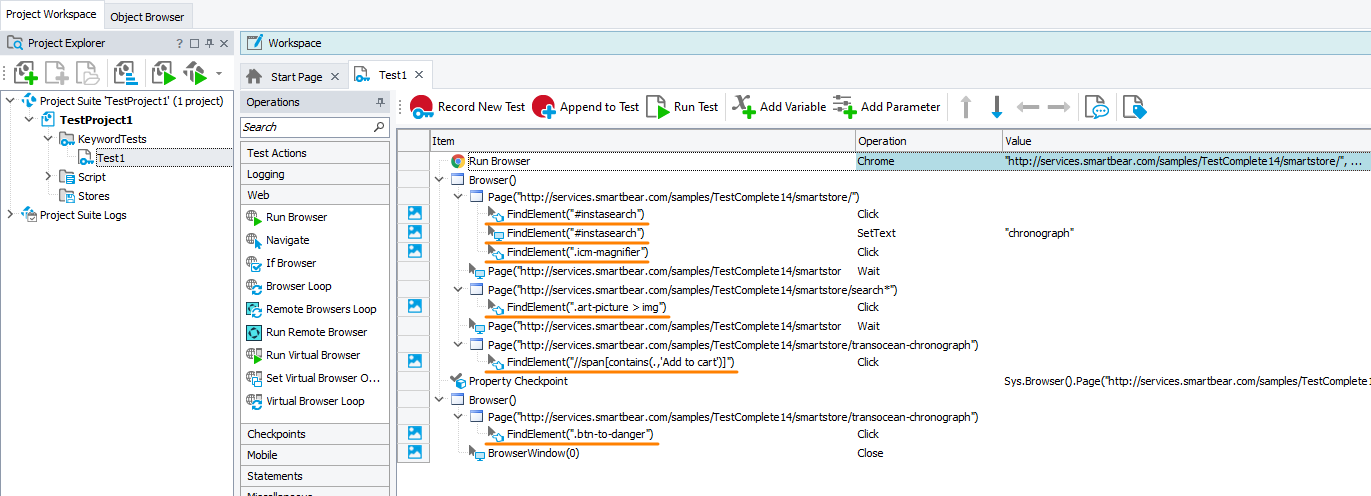Viewport: 1371px width, 496px height.
Task: Select the Navigate operation in Web list
Action: (x=287, y=240)
